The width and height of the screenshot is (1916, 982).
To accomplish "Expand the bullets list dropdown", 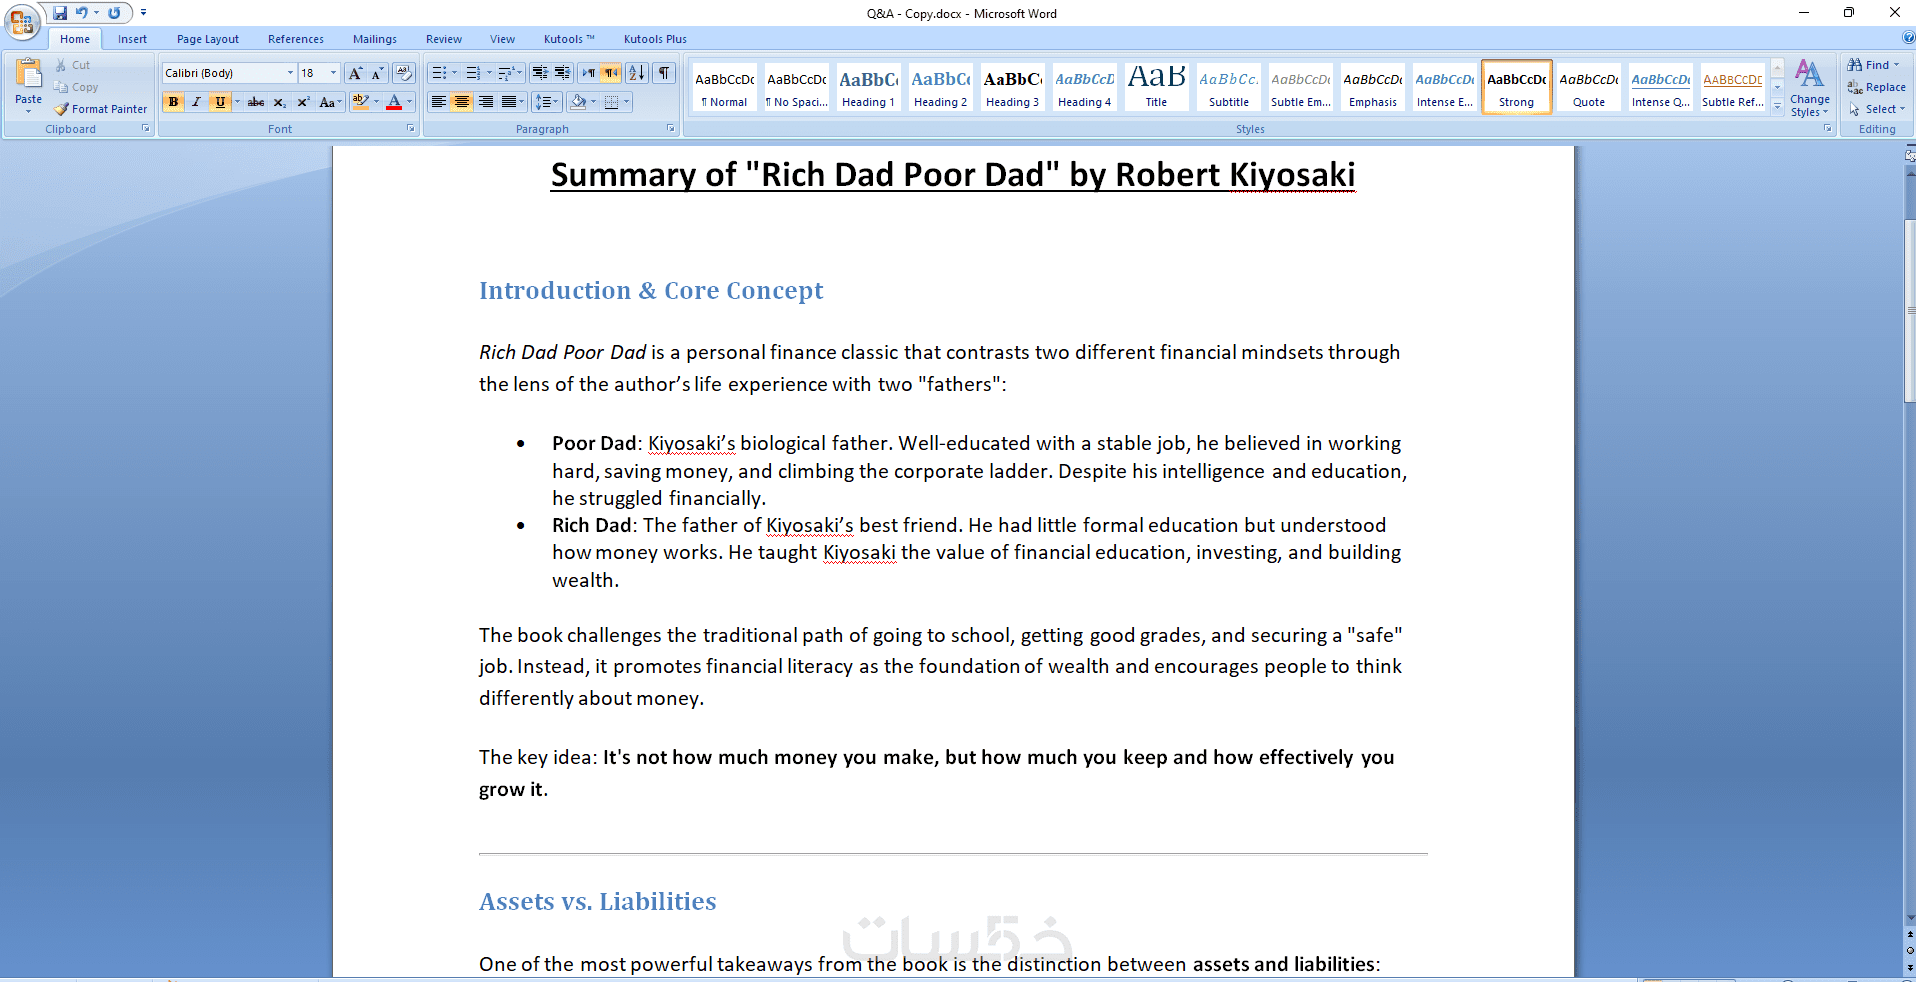I will click(455, 73).
